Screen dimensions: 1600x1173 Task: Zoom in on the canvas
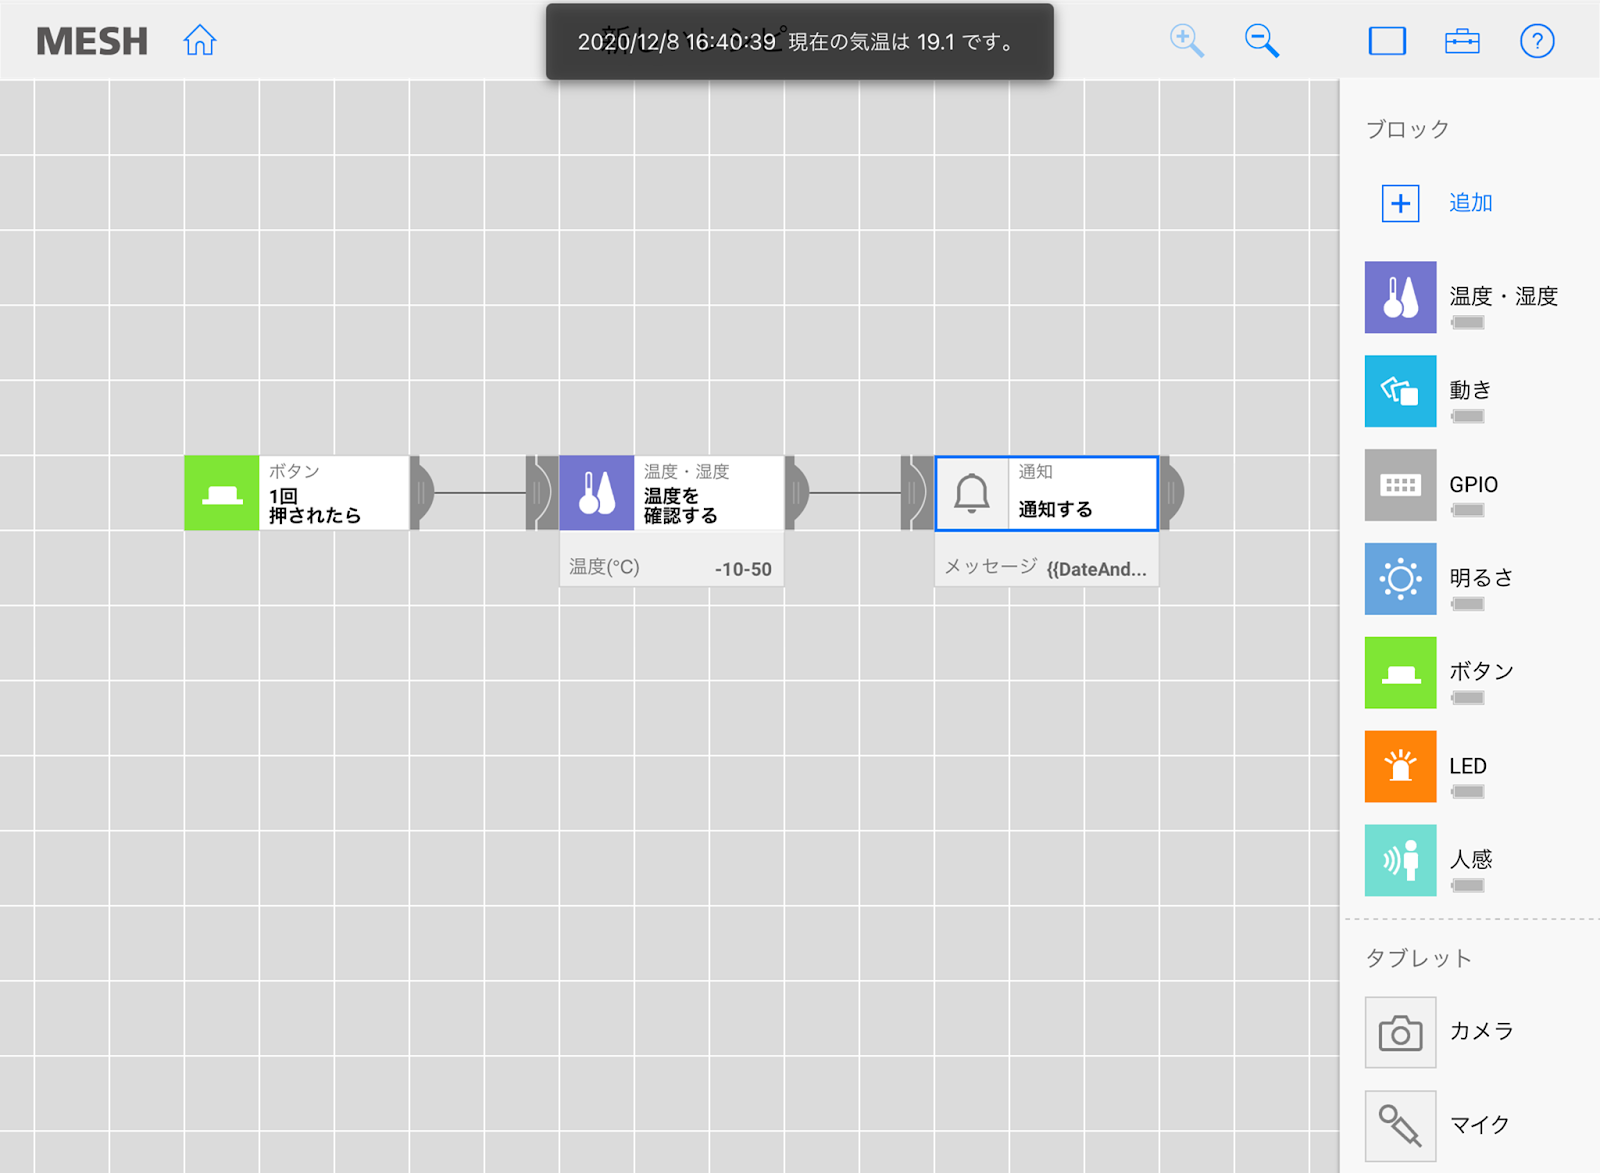(1186, 41)
